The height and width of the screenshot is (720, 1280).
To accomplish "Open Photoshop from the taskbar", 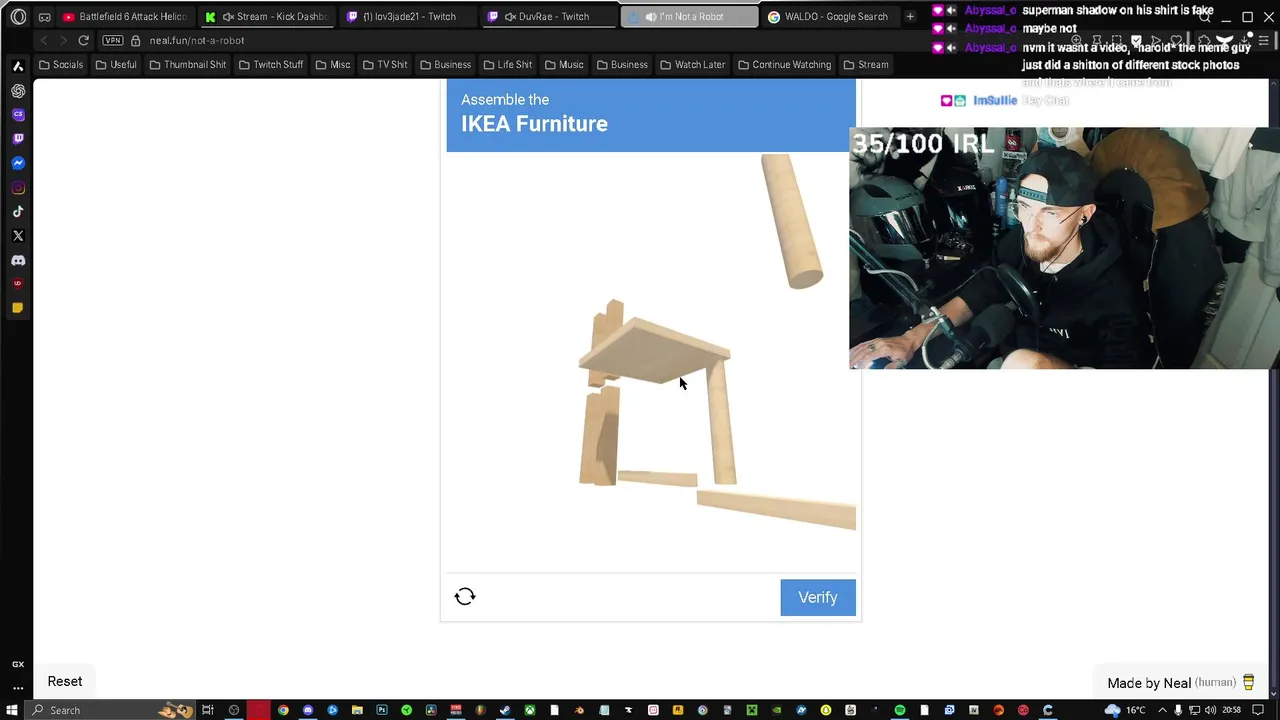I will coord(382,710).
